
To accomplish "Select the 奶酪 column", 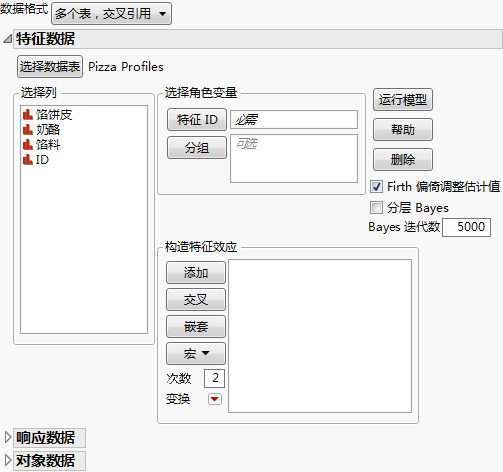I will click(x=48, y=130).
